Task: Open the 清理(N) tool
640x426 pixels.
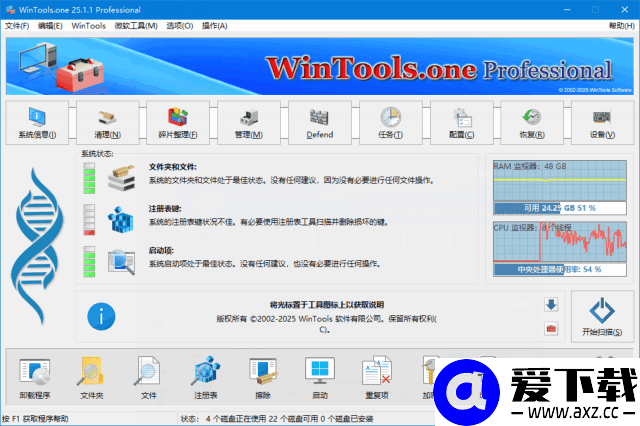Action: (x=108, y=123)
